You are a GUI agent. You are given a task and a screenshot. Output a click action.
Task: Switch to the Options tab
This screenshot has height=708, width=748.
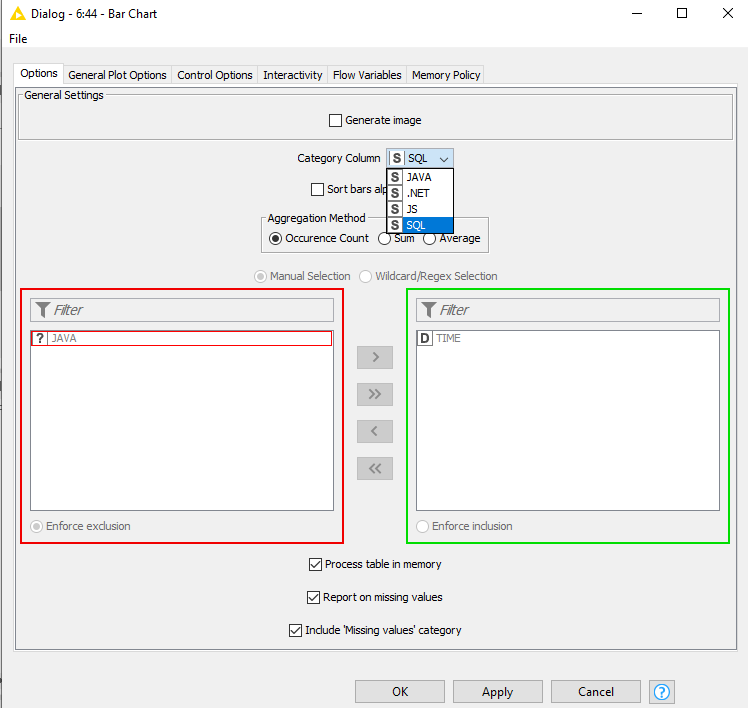point(39,73)
